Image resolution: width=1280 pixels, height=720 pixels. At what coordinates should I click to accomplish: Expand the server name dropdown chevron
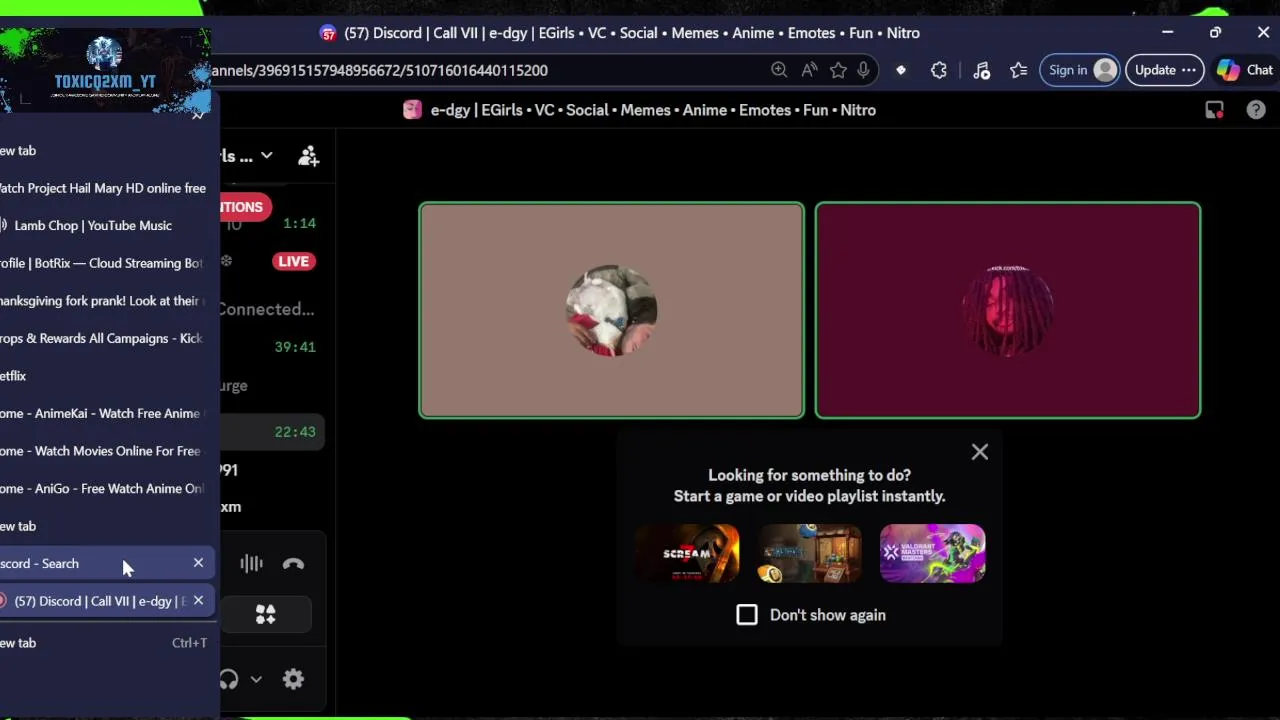pos(266,156)
